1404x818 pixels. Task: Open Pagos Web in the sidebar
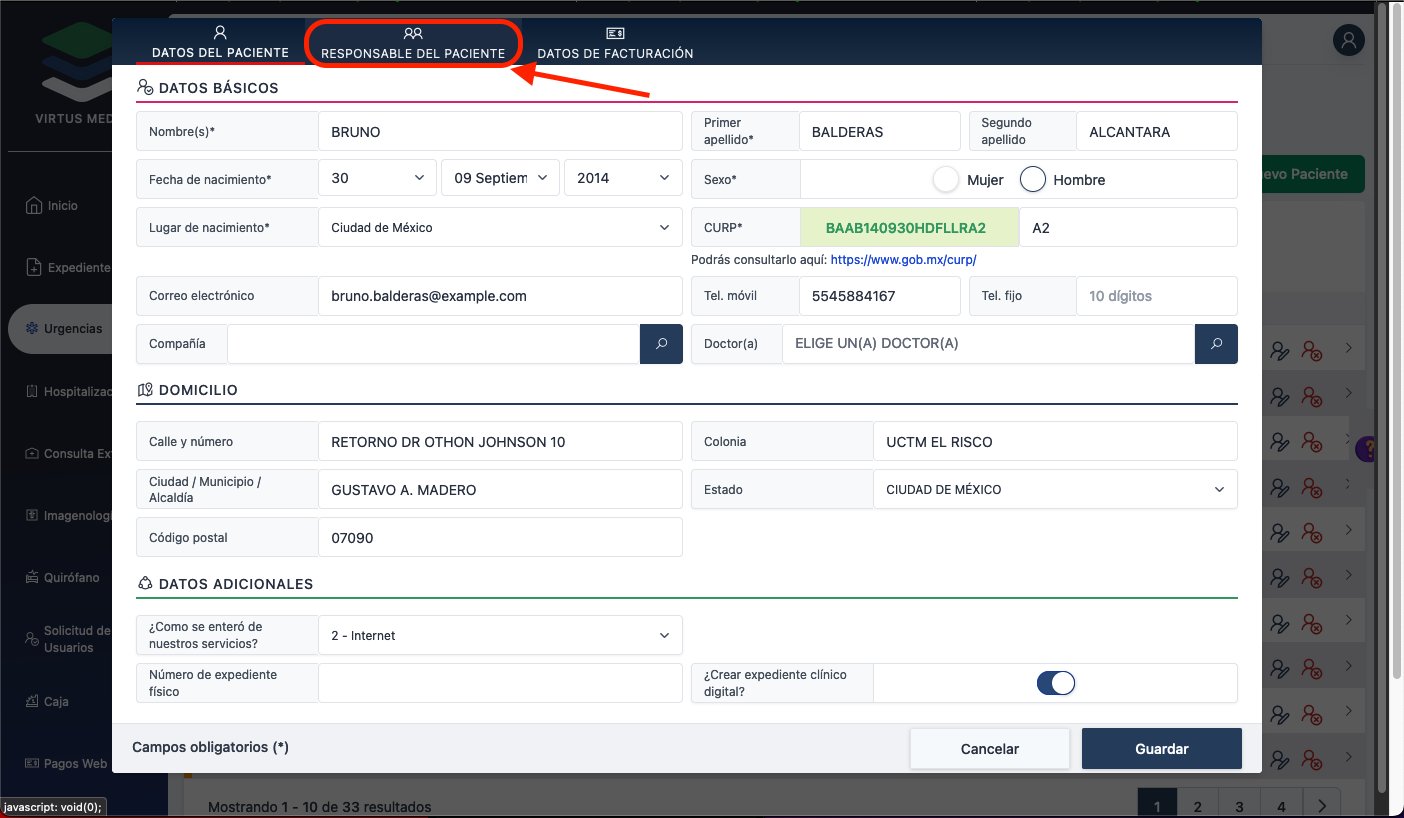click(x=75, y=764)
